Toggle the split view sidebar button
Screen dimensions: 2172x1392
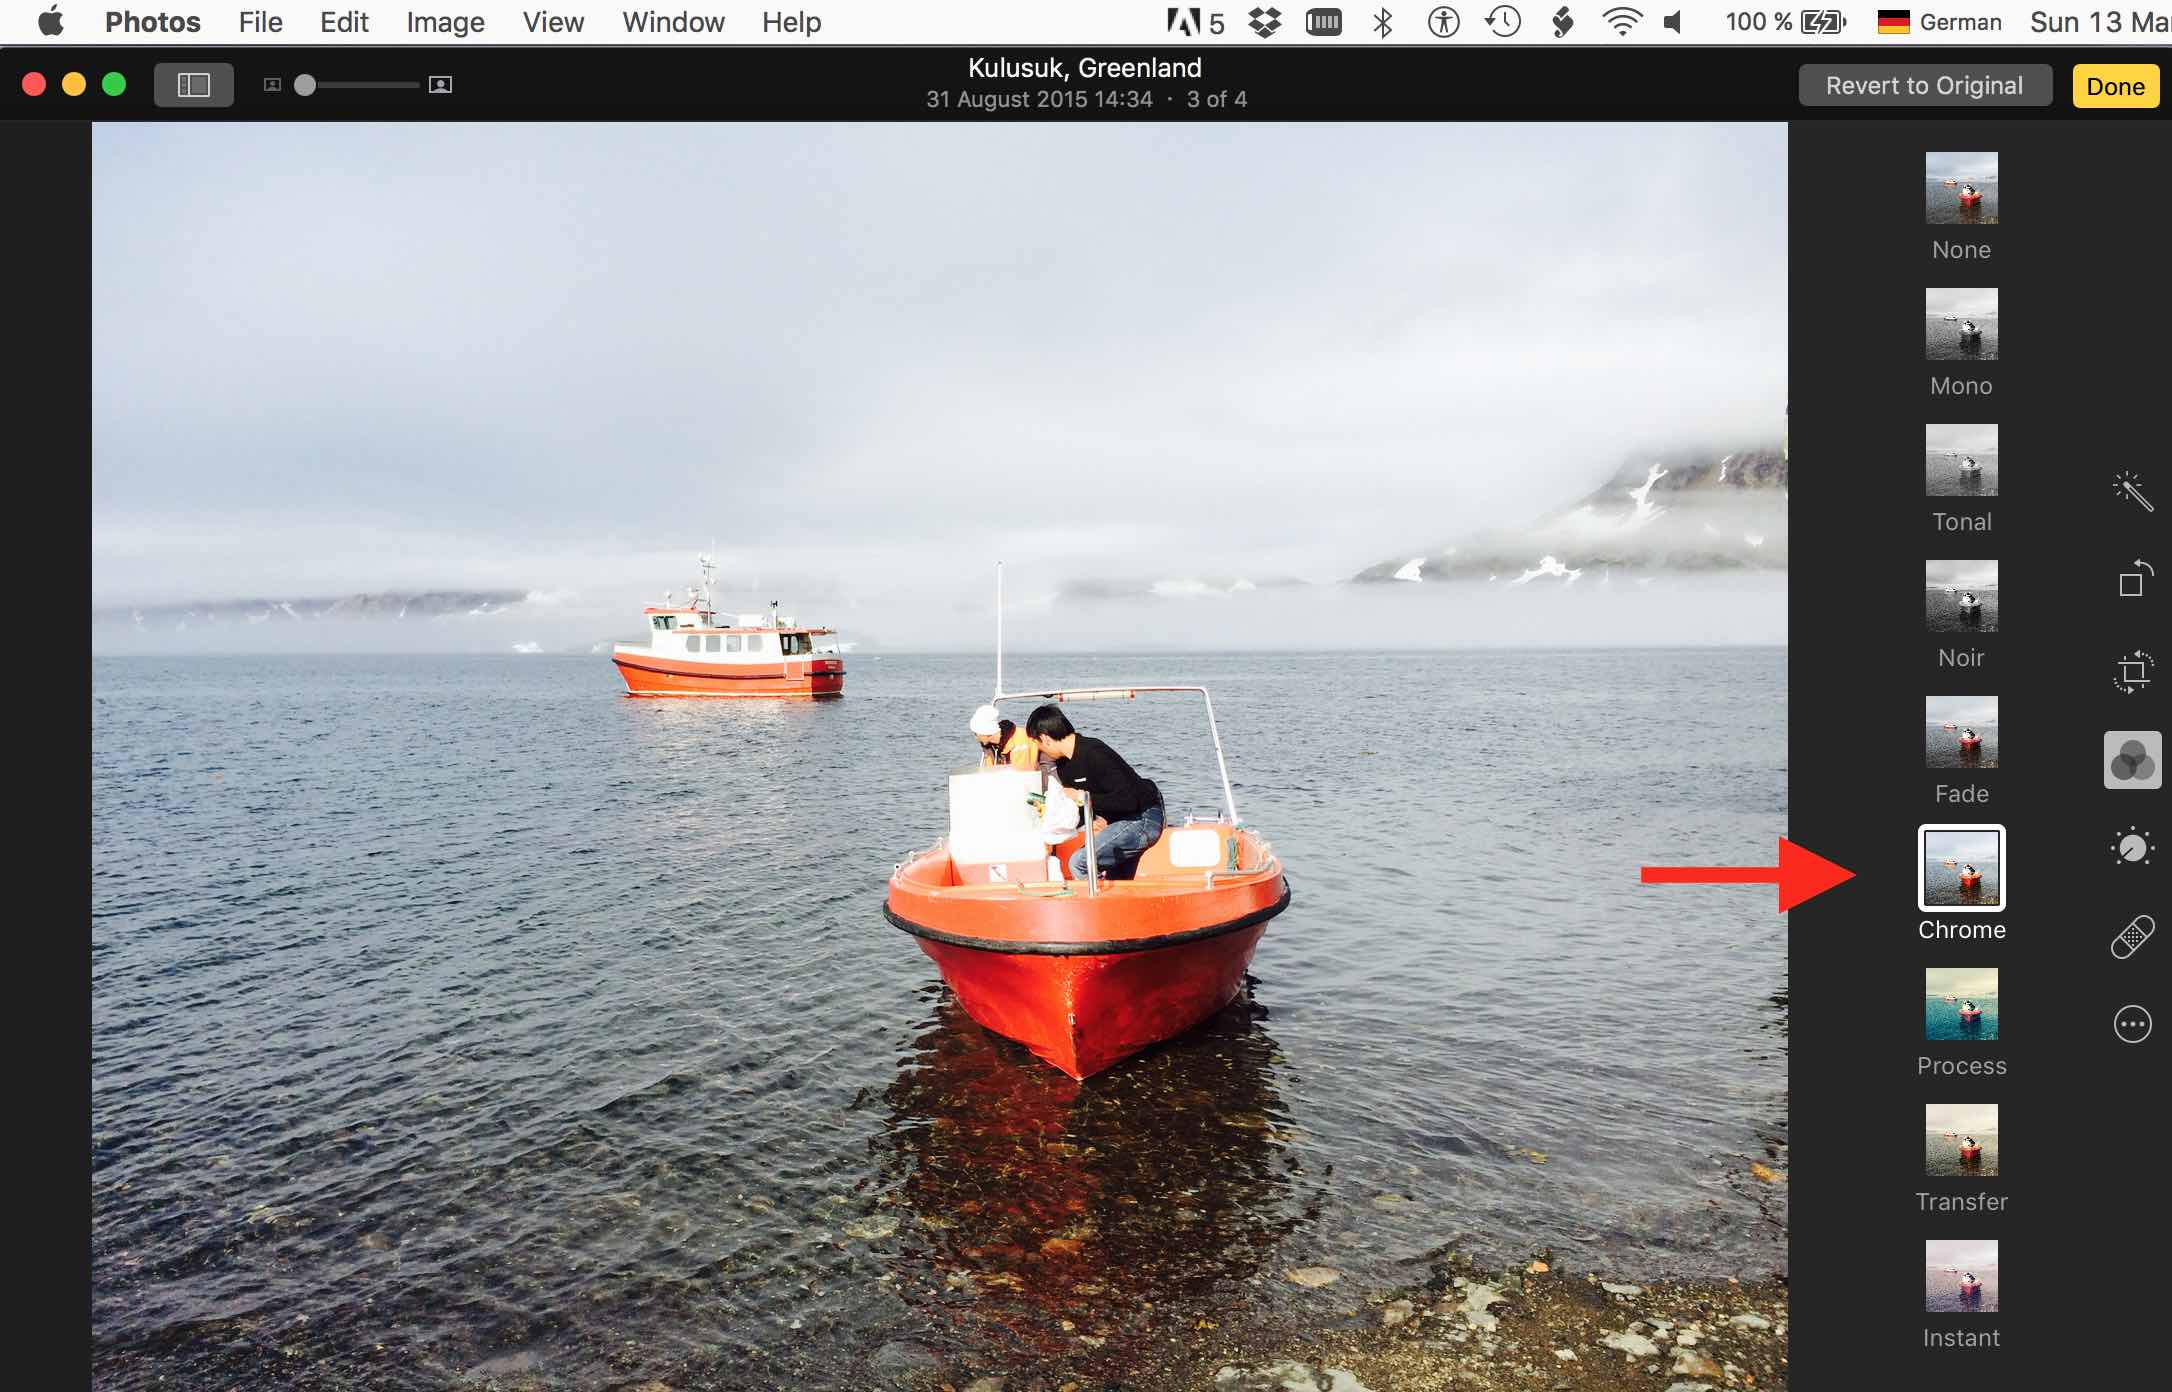pyautogui.click(x=193, y=85)
